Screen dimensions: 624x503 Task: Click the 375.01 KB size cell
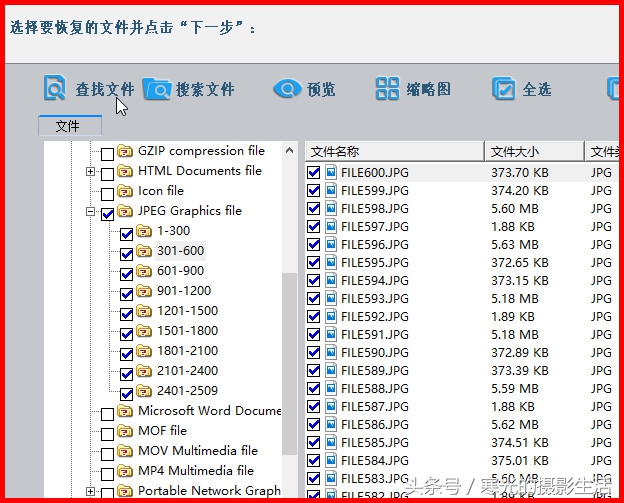(x=520, y=460)
